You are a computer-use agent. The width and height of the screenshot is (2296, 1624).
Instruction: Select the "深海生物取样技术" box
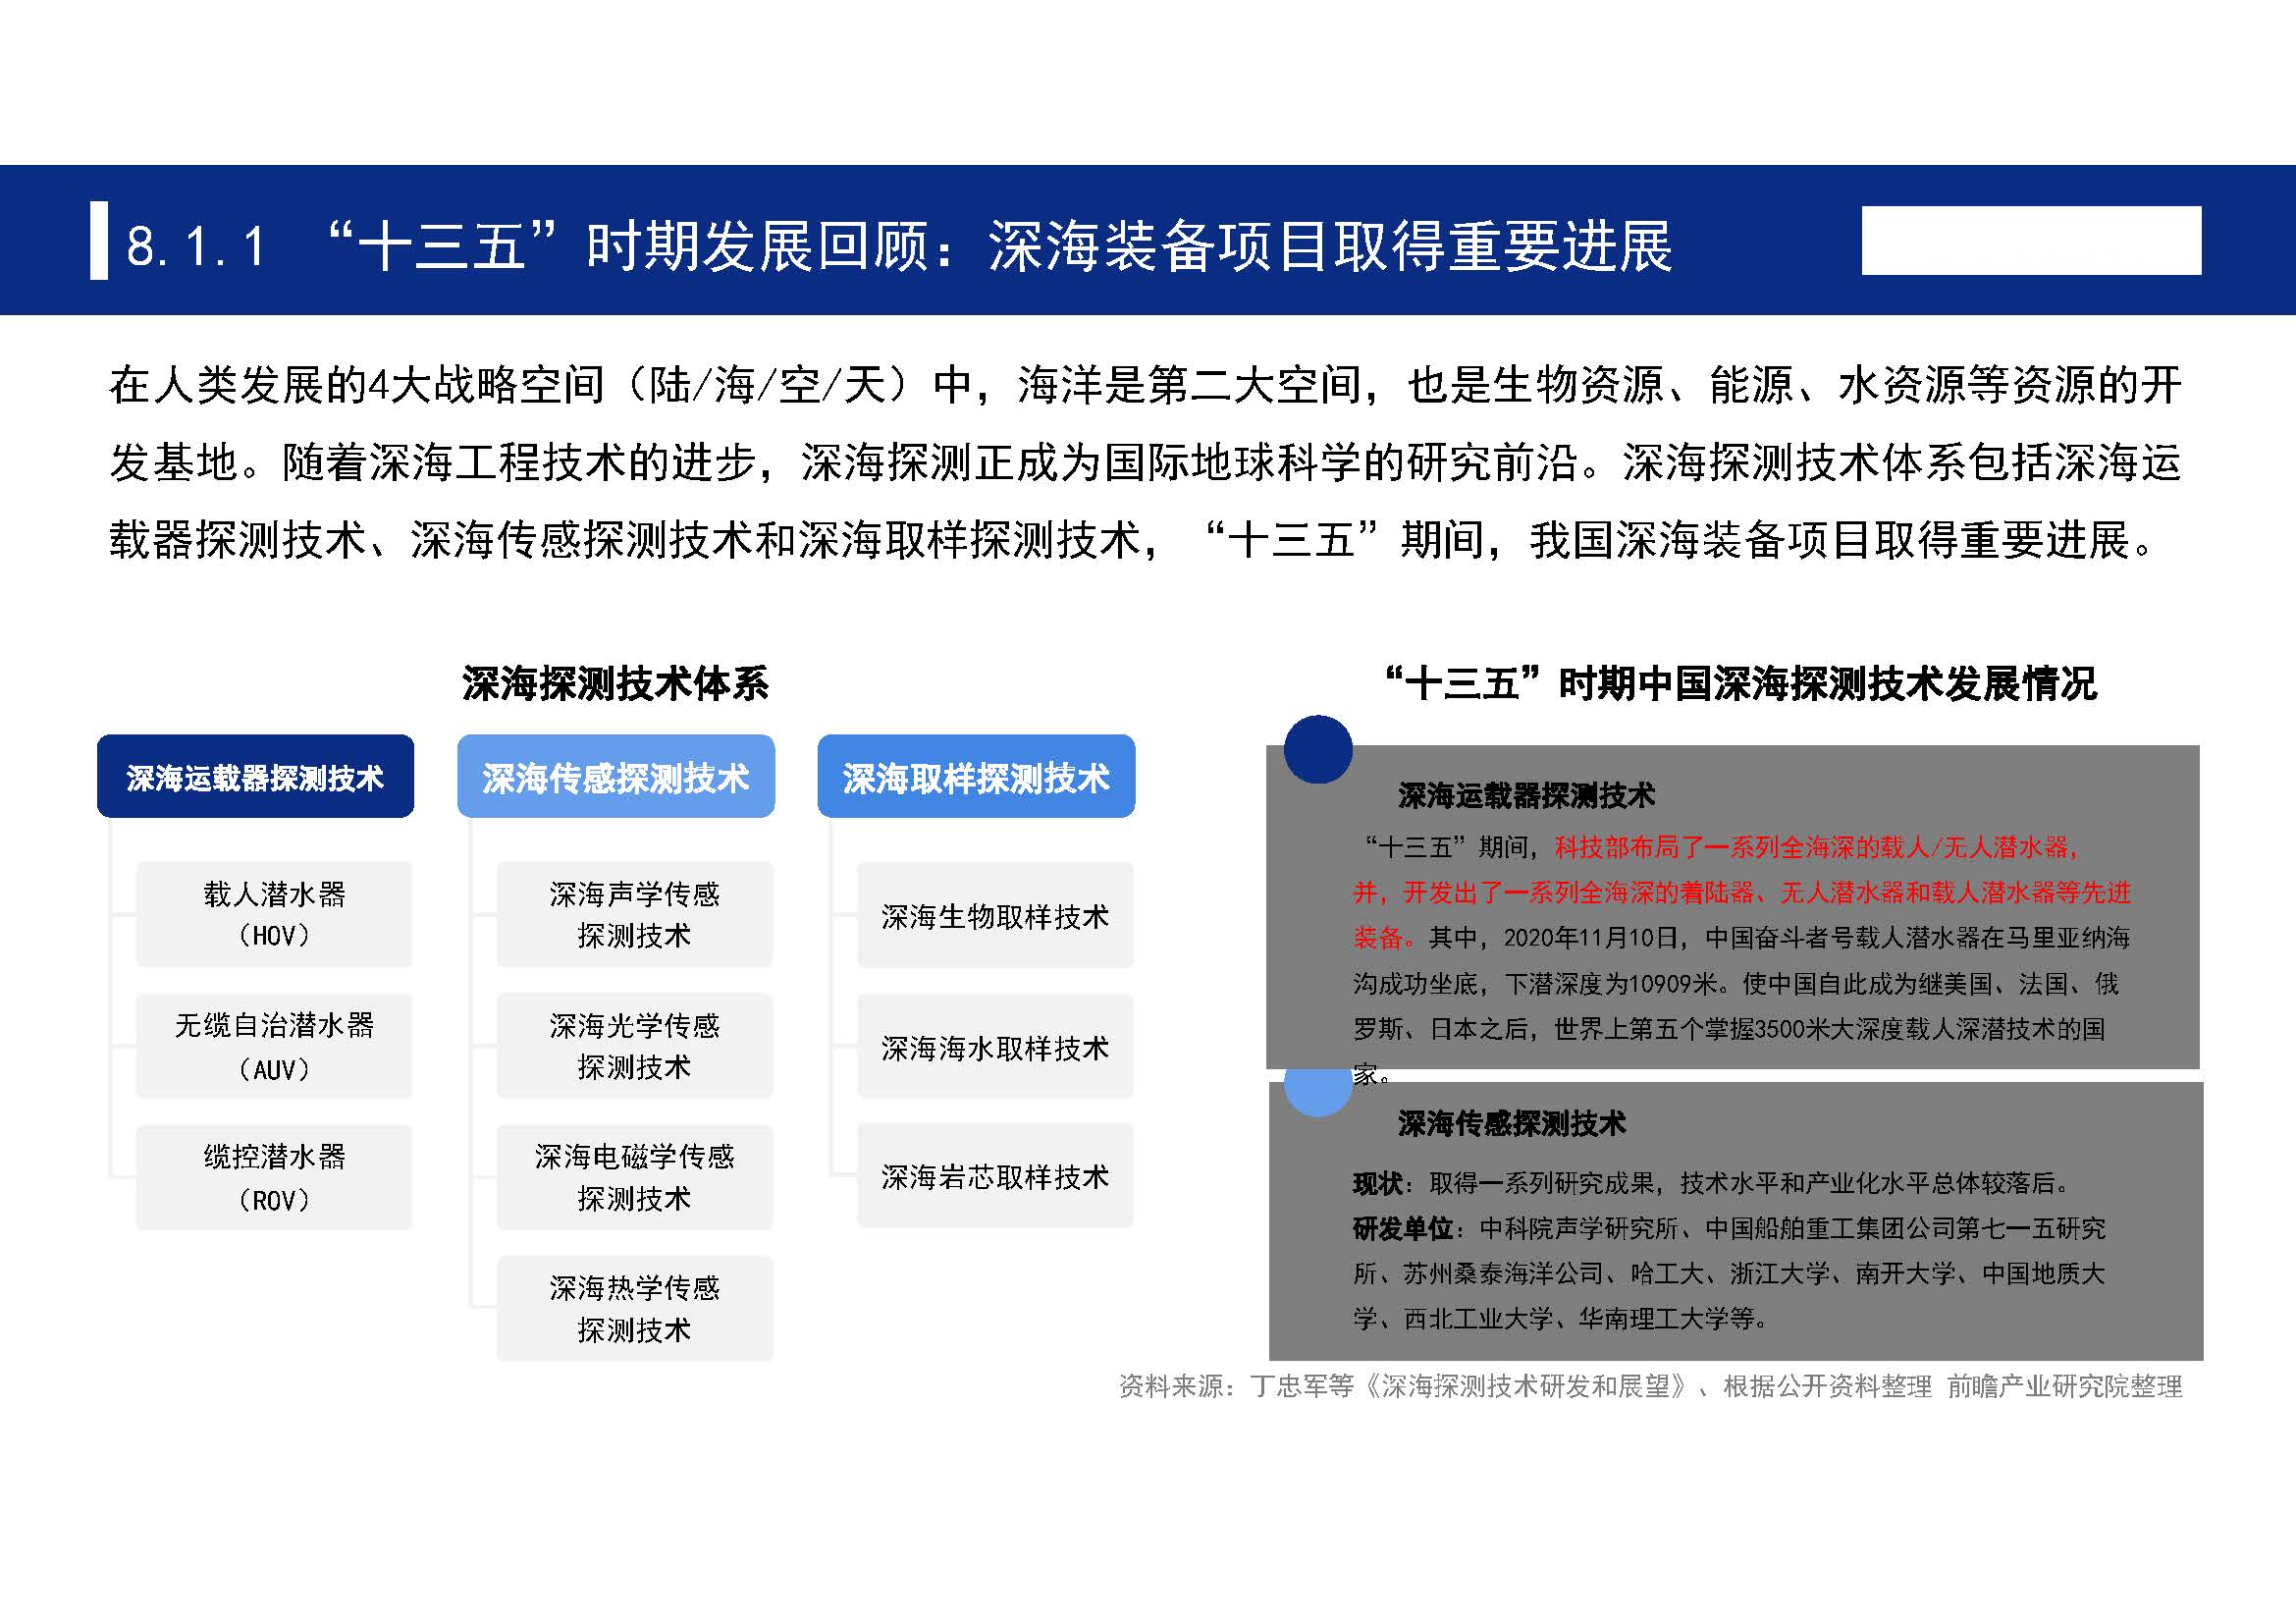[x=995, y=915]
